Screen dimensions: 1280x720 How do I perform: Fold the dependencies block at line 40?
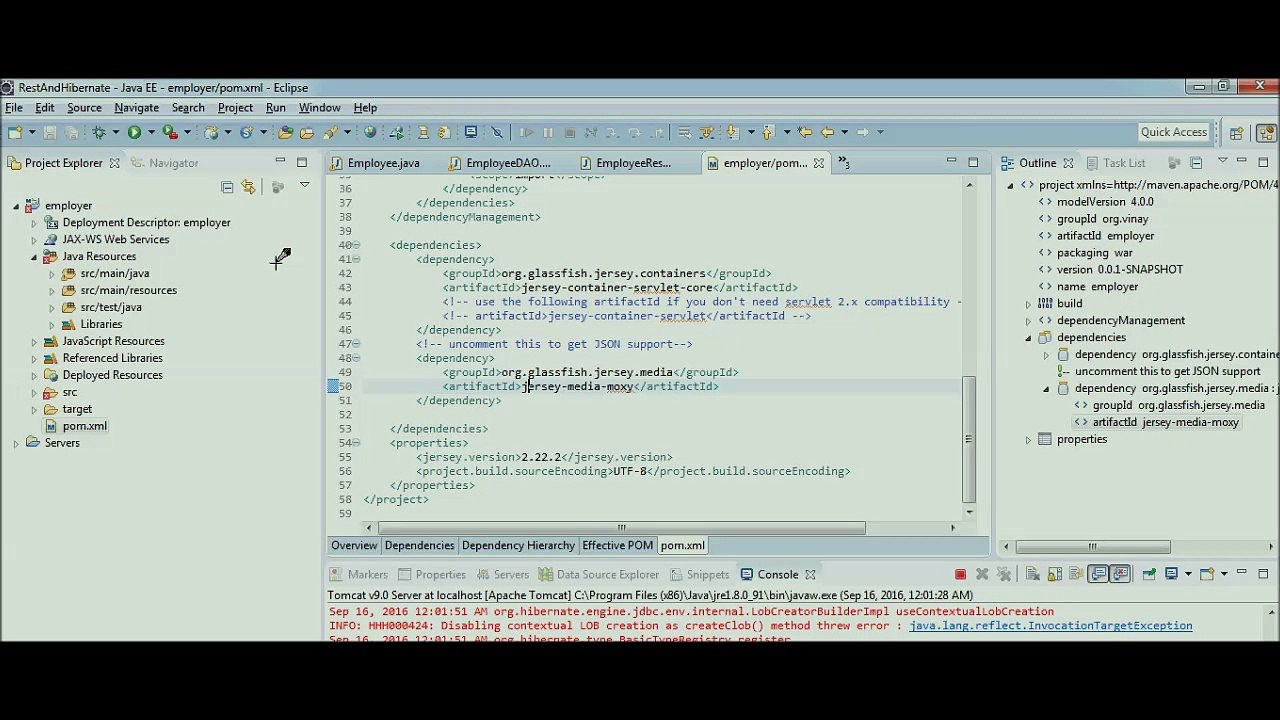pyautogui.click(x=355, y=245)
